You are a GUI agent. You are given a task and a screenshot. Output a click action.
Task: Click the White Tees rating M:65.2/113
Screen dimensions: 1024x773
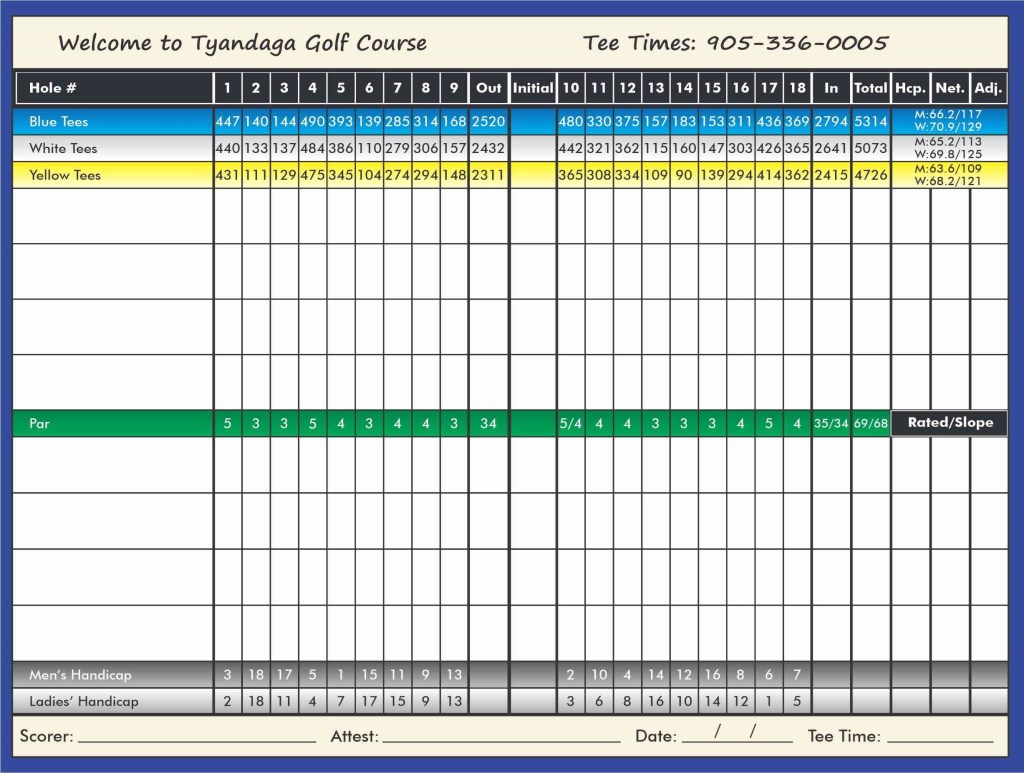(948, 142)
